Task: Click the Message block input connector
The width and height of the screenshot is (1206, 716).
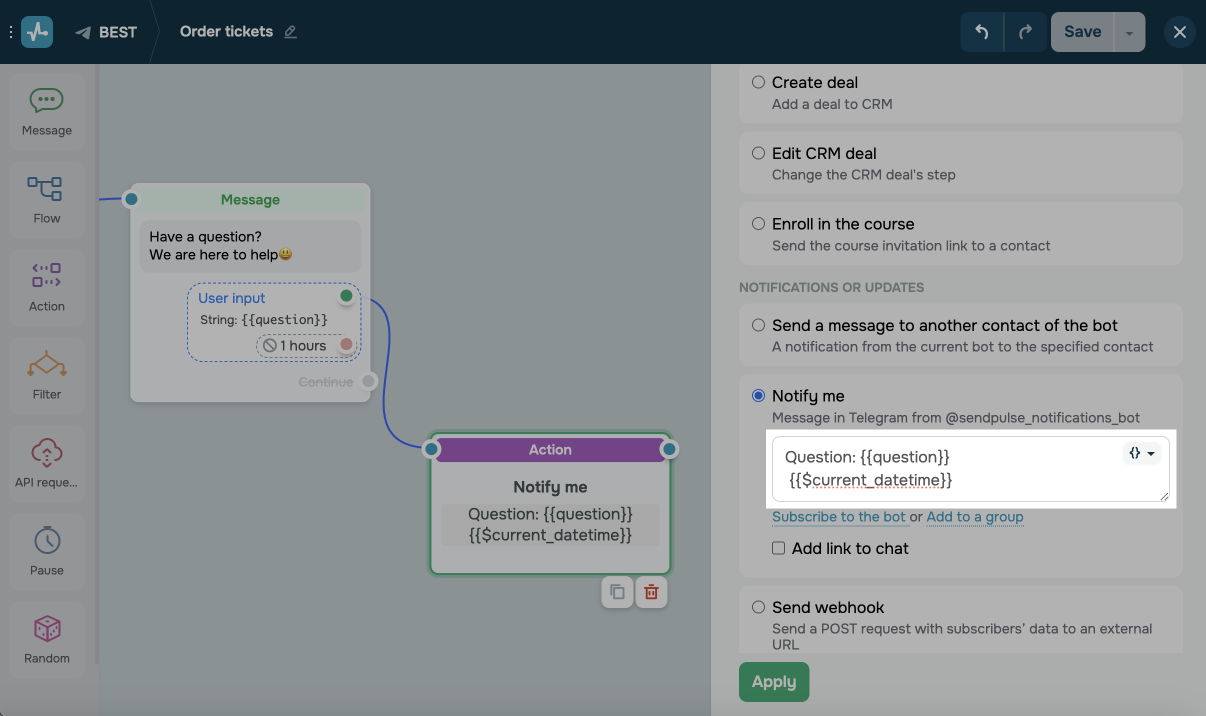Action: pyautogui.click(x=131, y=199)
